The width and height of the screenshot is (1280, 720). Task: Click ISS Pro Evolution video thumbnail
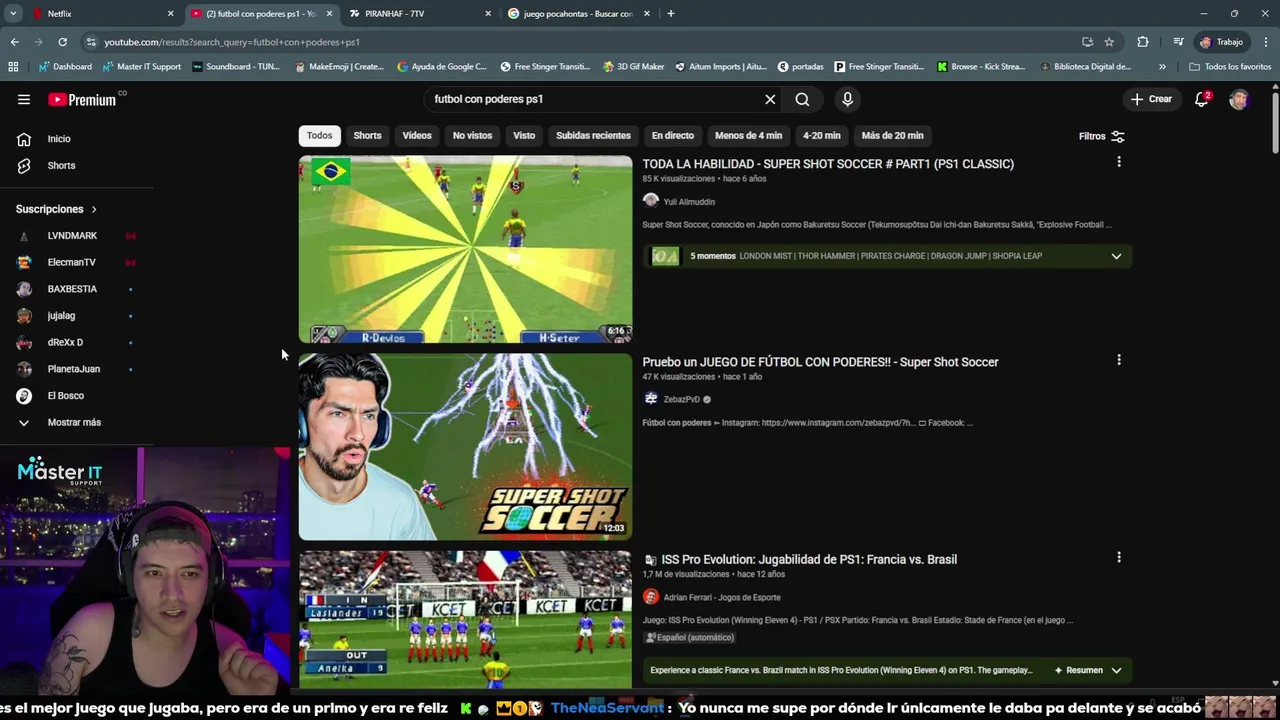pos(465,620)
